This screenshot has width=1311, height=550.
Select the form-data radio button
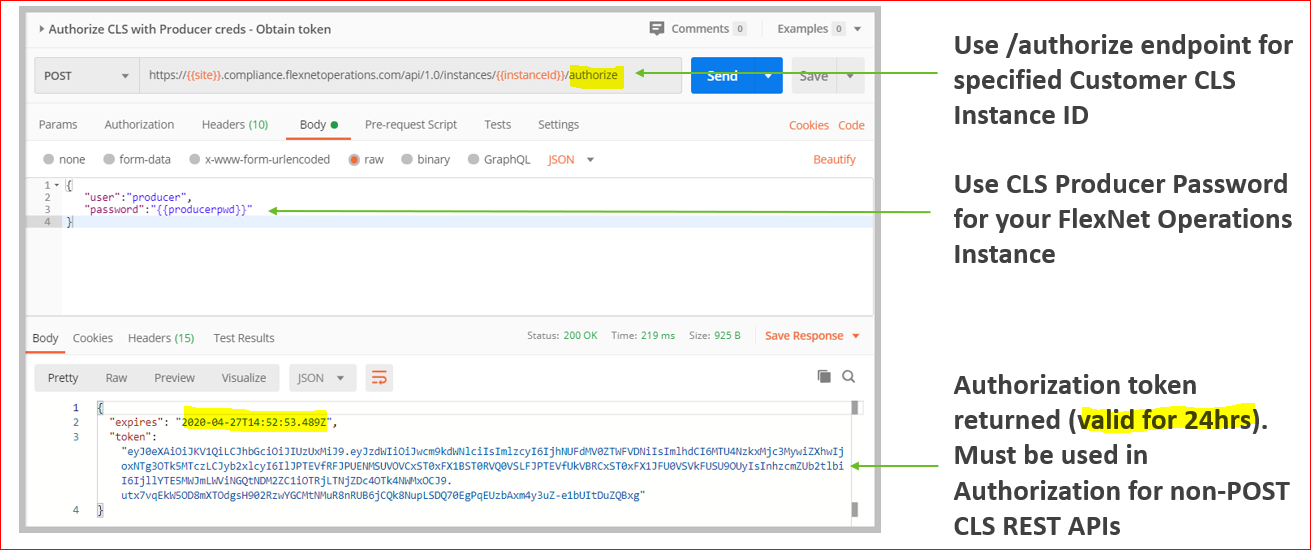[109, 160]
